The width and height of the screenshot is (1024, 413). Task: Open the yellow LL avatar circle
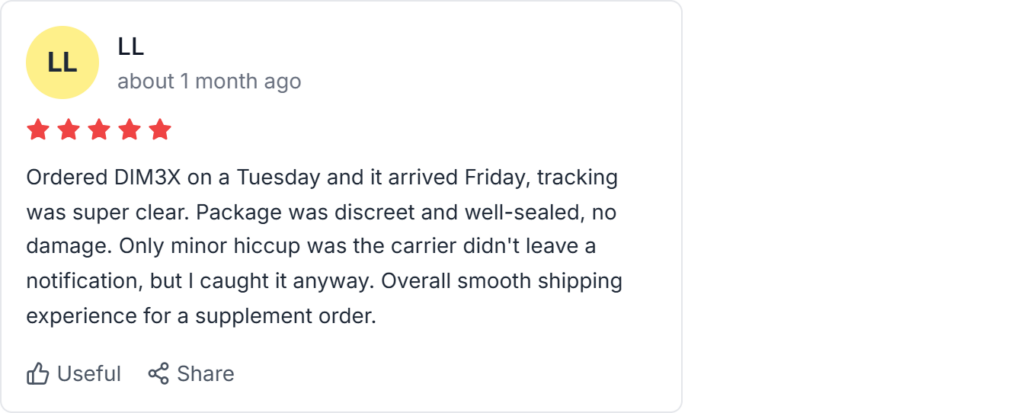pos(62,62)
